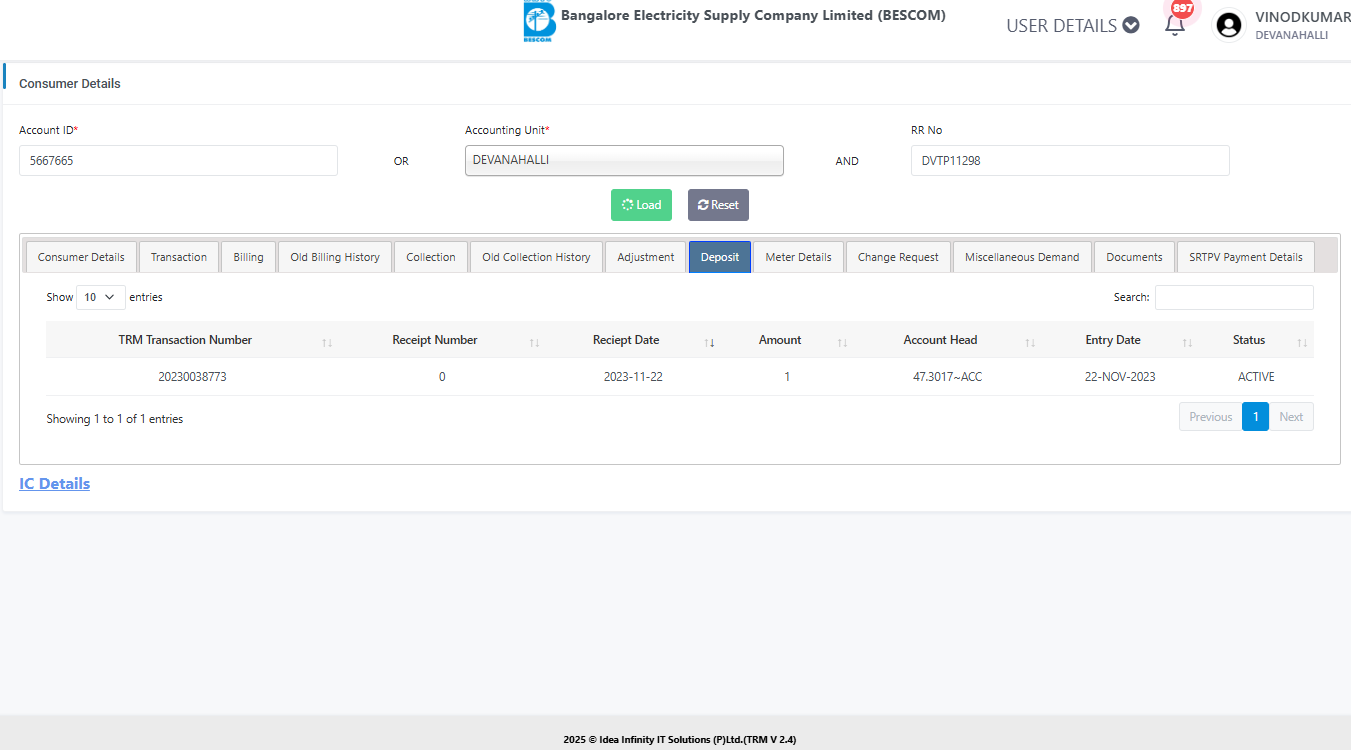Click the BESCOM logo icon
This screenshot has height=750, width=1351.
click(x=539, y=22)
